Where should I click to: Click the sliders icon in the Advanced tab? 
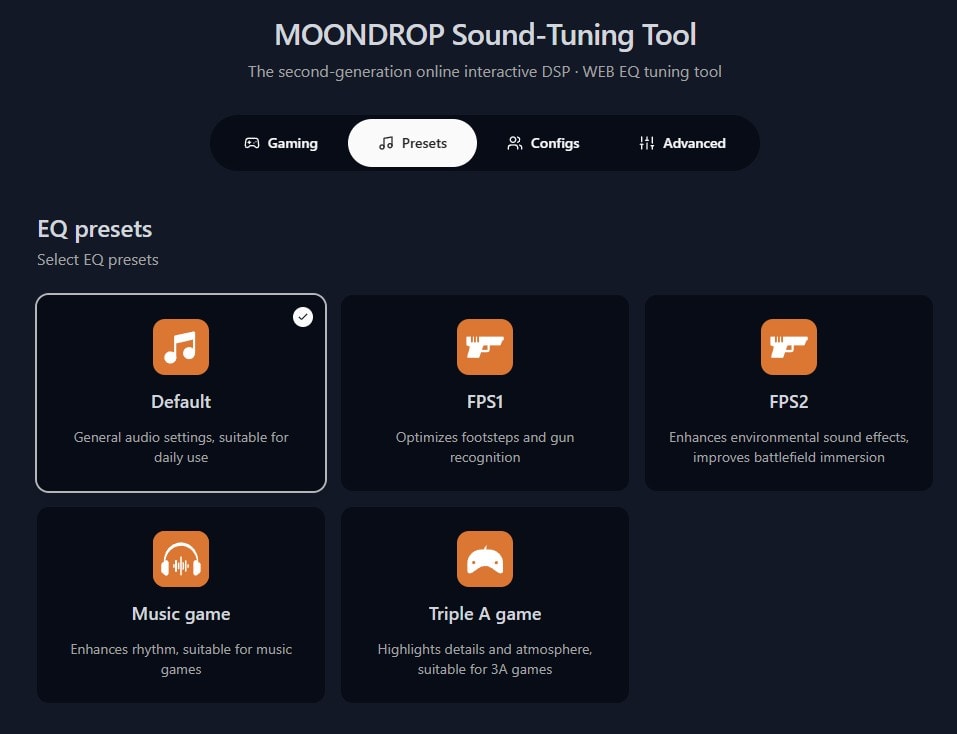tap(647, 143)
